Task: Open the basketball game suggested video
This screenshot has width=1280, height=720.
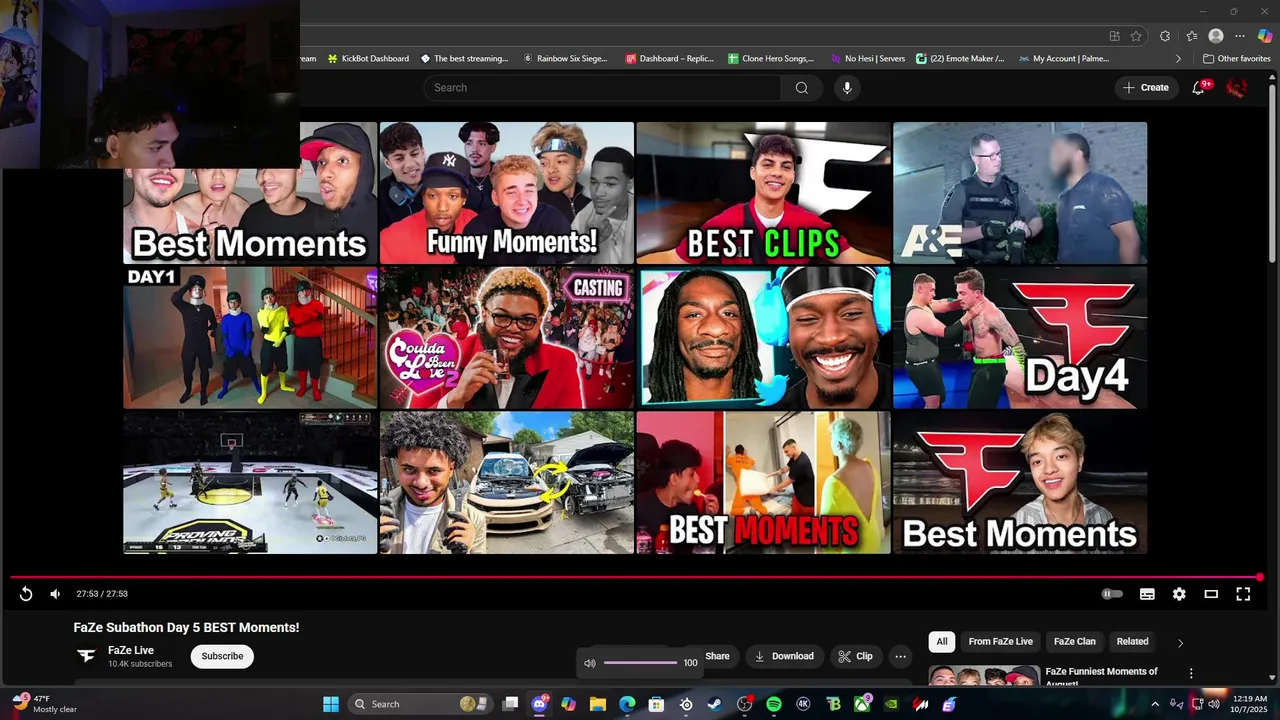Action: pyautogui.click(x=250, y=483)
